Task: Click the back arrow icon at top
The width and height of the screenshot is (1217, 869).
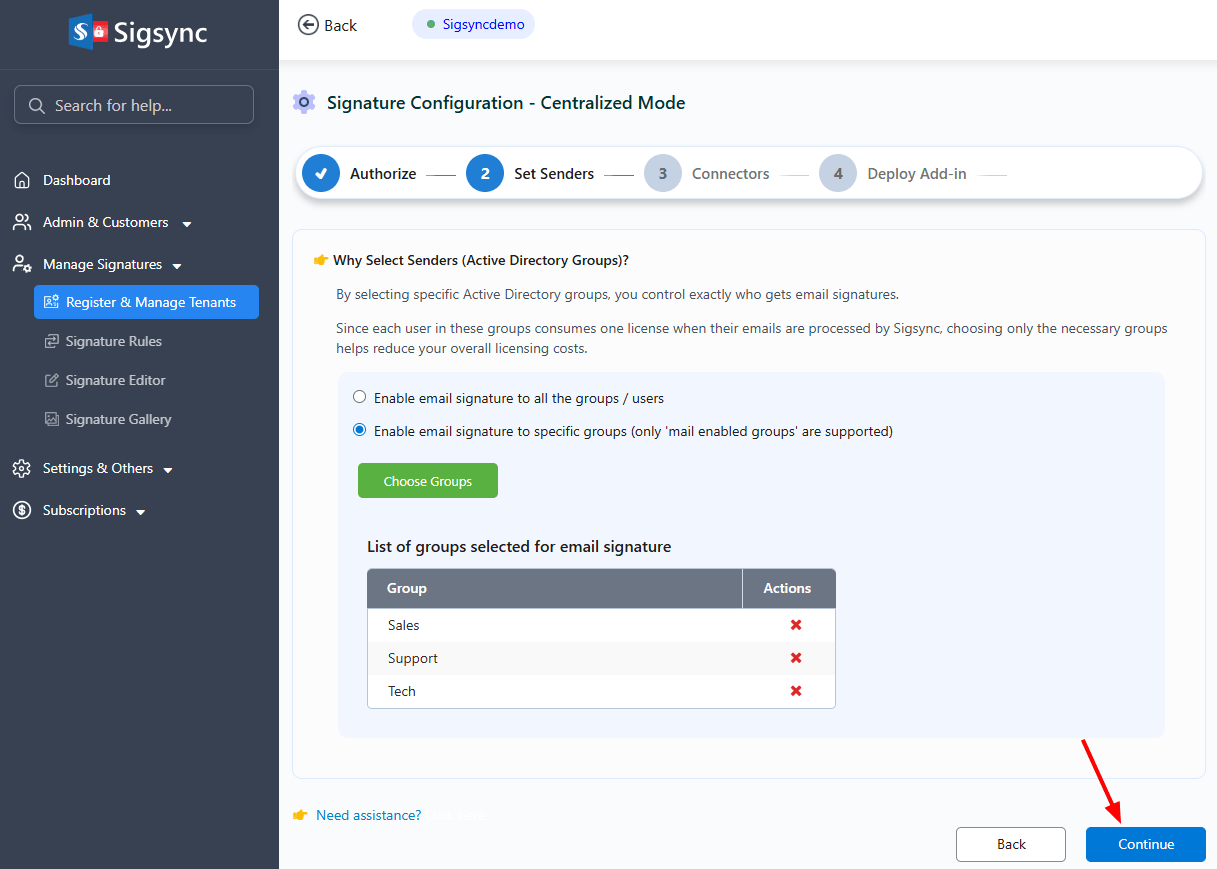Action: 308,25
